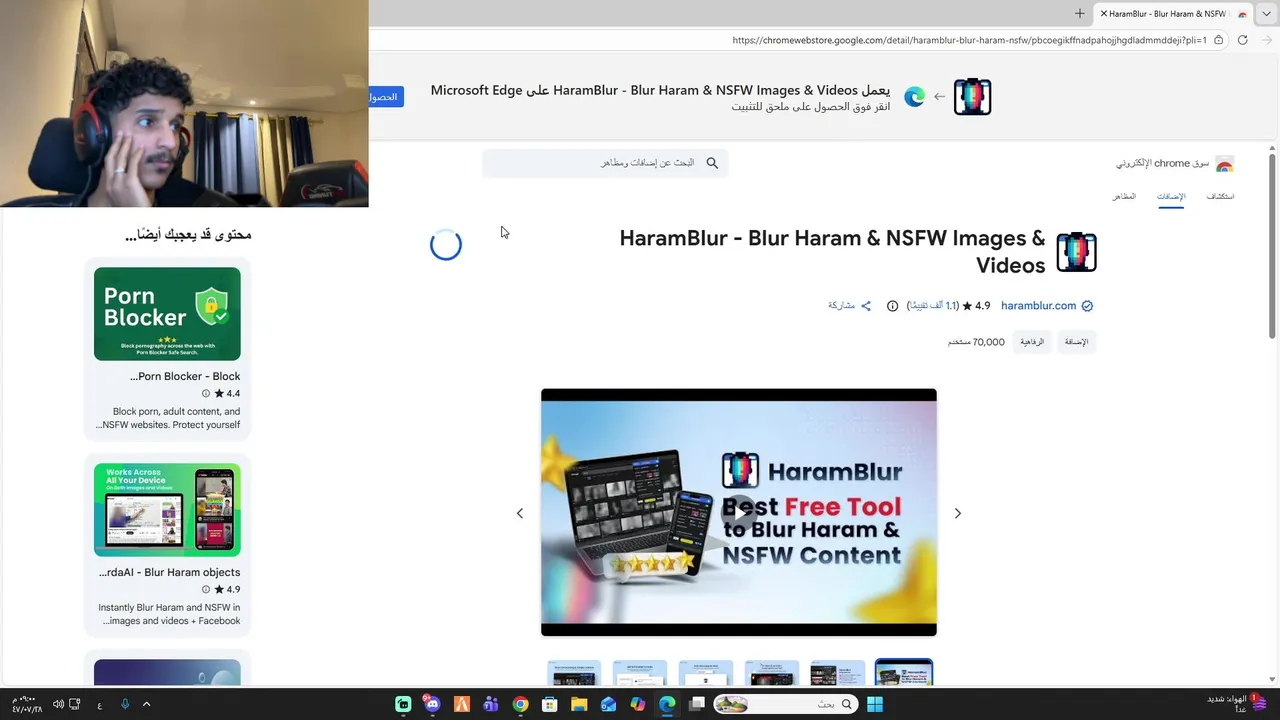The height and width of the screenshot is (720, 1280).
Task: Open Discord from the taskbar
Action: (432, 704)
